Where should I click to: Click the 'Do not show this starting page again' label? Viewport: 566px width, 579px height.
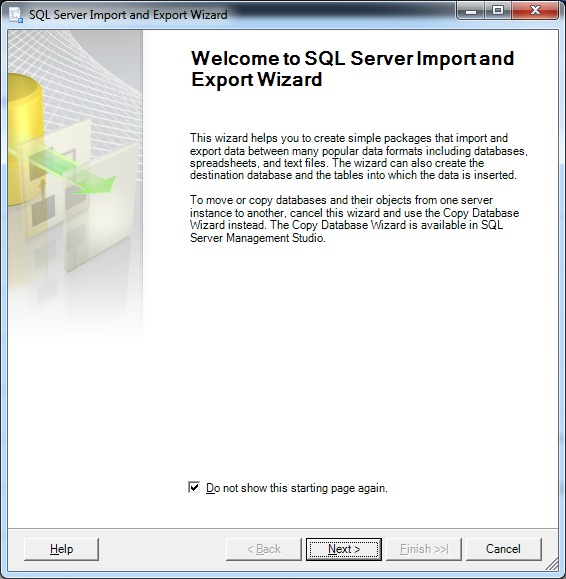click(x=297, y=488)
